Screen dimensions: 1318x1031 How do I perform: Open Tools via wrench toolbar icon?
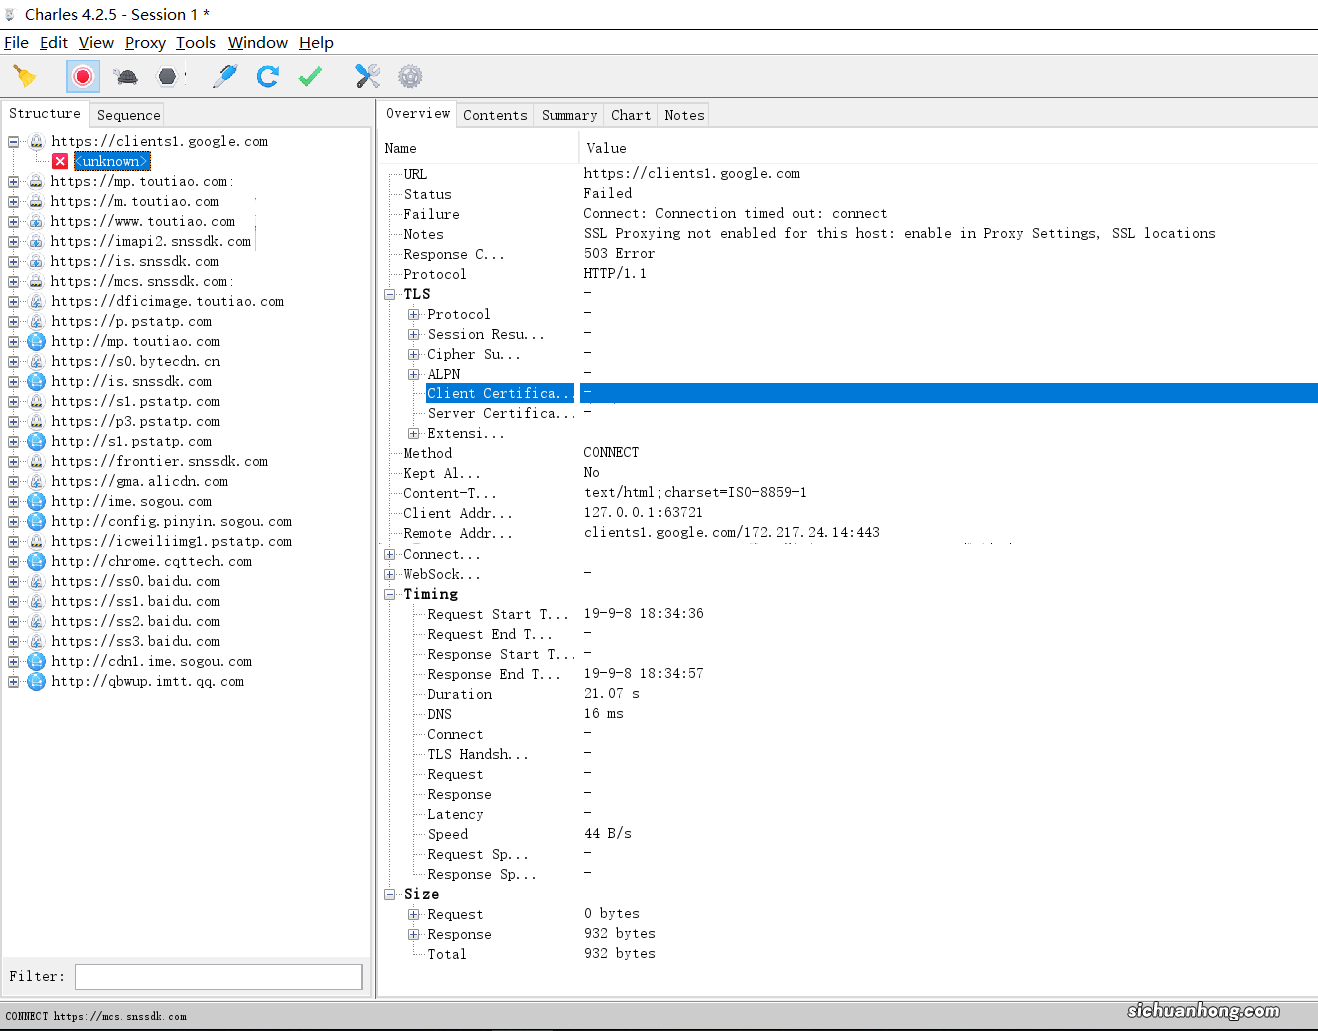tap(368, 76)
